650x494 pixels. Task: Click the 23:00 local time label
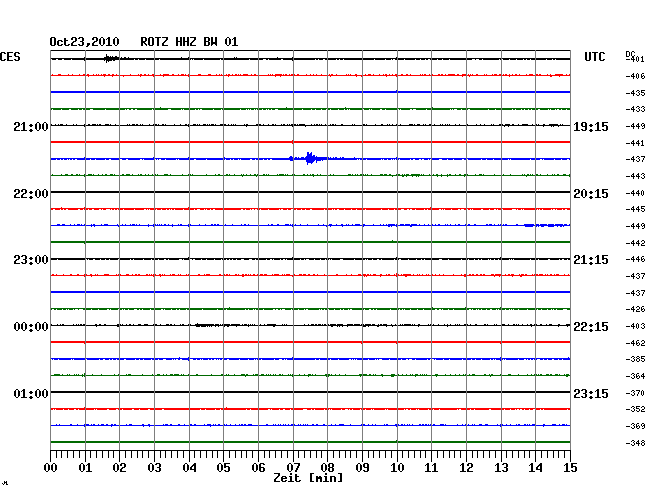pos(31,260)
